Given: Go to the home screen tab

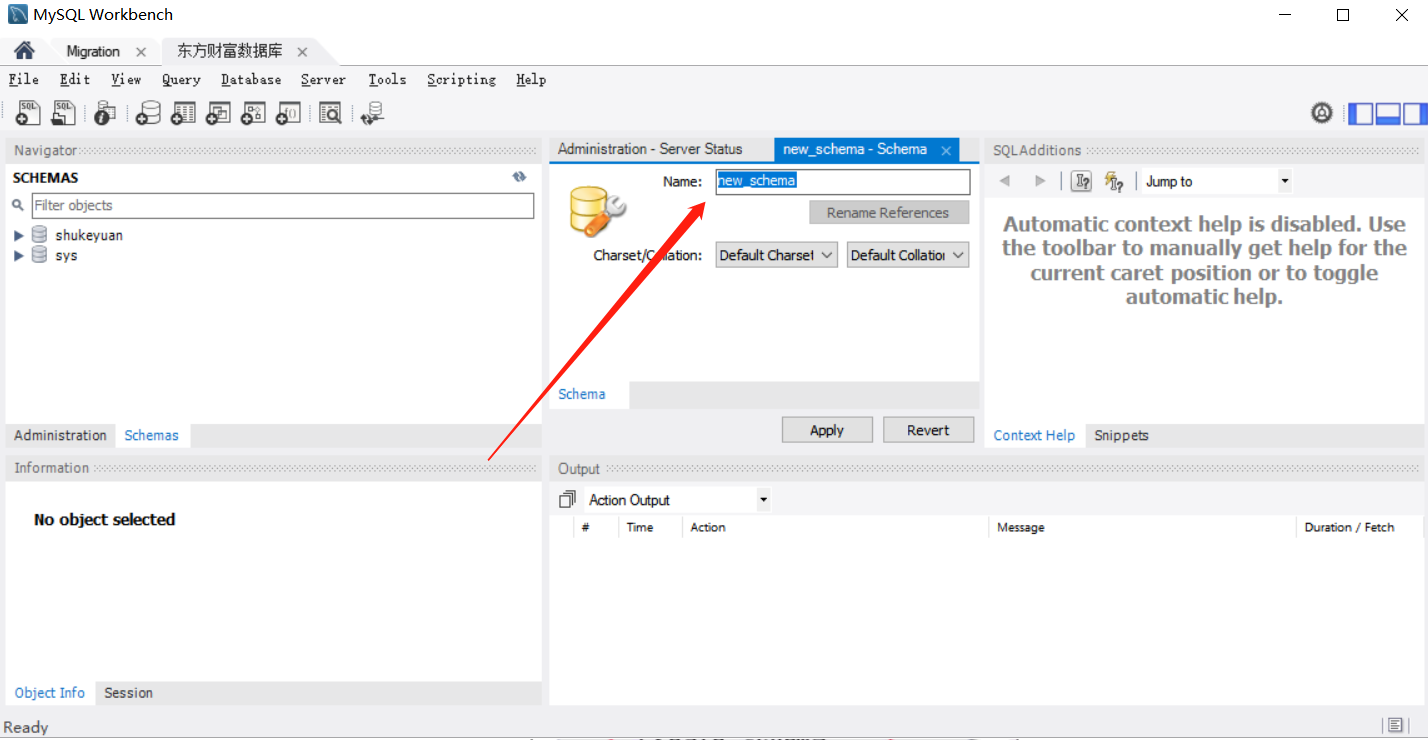Looking at the screenshot, I should 24,51.
